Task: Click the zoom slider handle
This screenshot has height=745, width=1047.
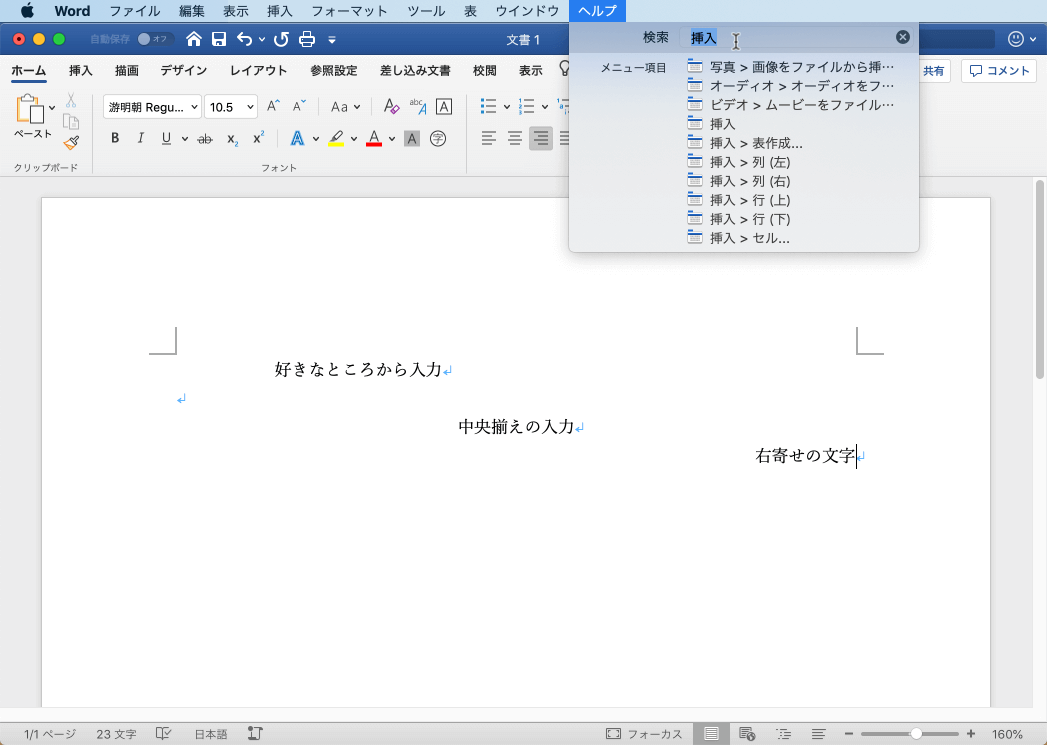Action: [x=917, y=734]
